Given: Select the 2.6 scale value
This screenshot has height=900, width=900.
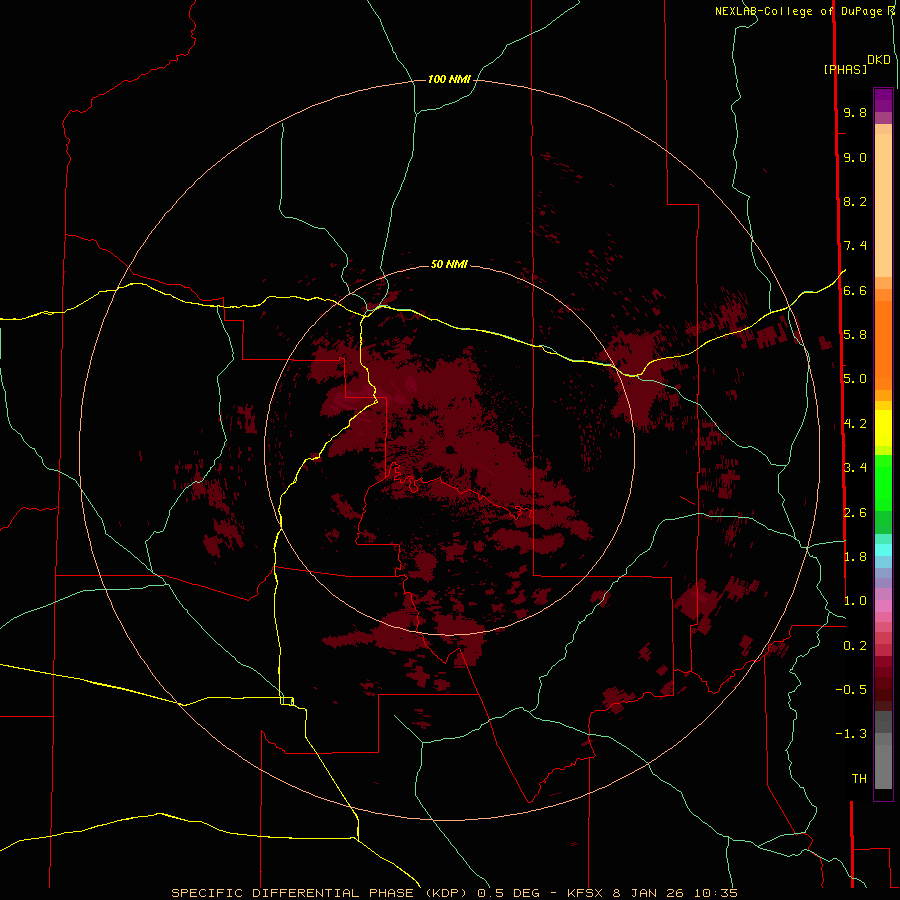Looking at the screenshot, I should (x=855, y=513).
